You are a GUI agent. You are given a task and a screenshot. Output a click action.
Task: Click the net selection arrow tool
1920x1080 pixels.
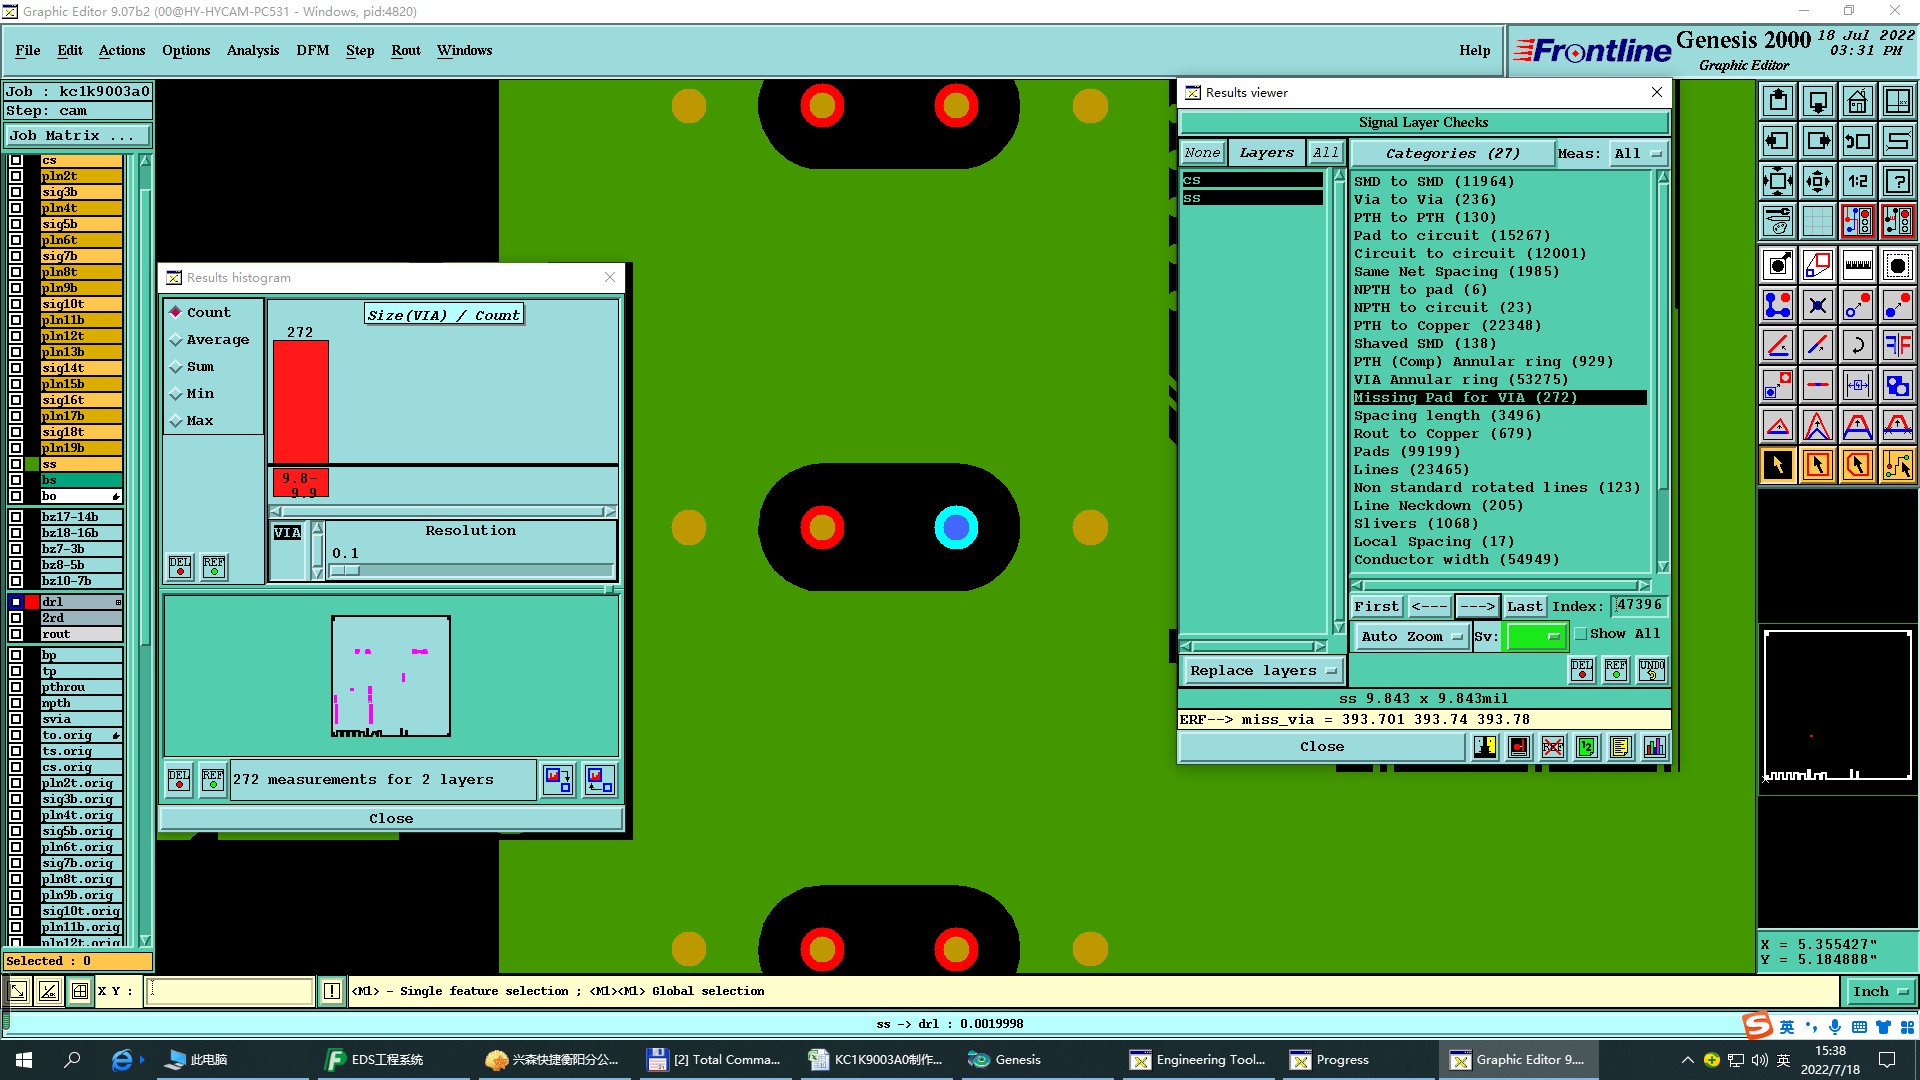coord(1897,465)
